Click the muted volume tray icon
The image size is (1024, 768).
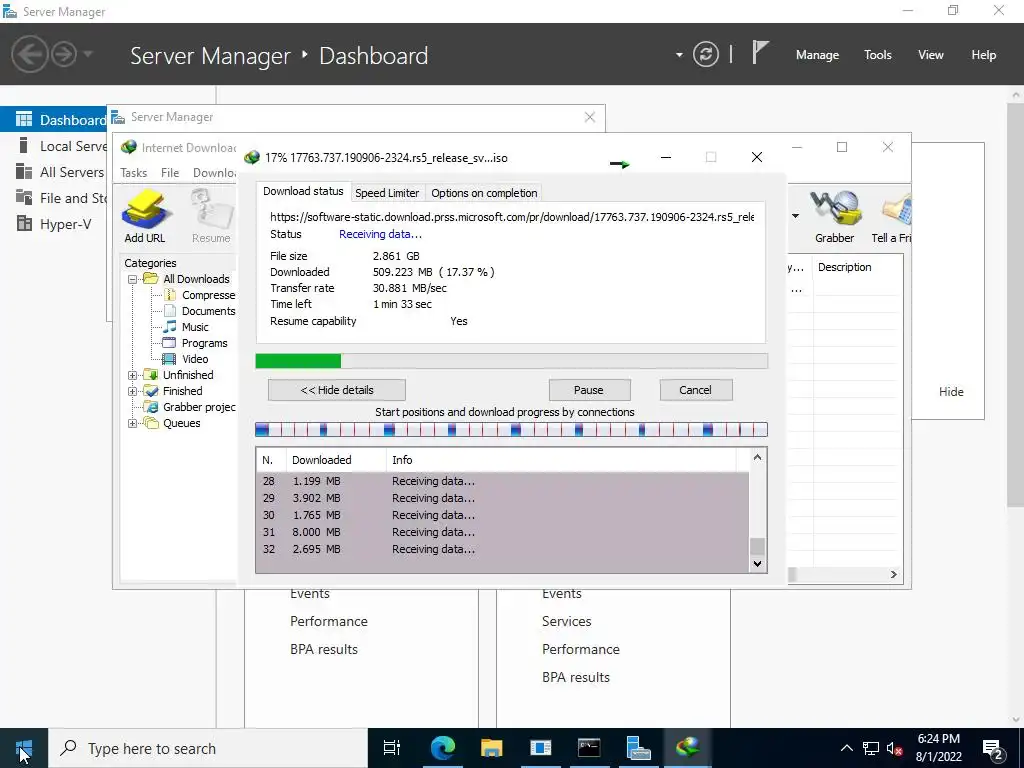[894, 749]
